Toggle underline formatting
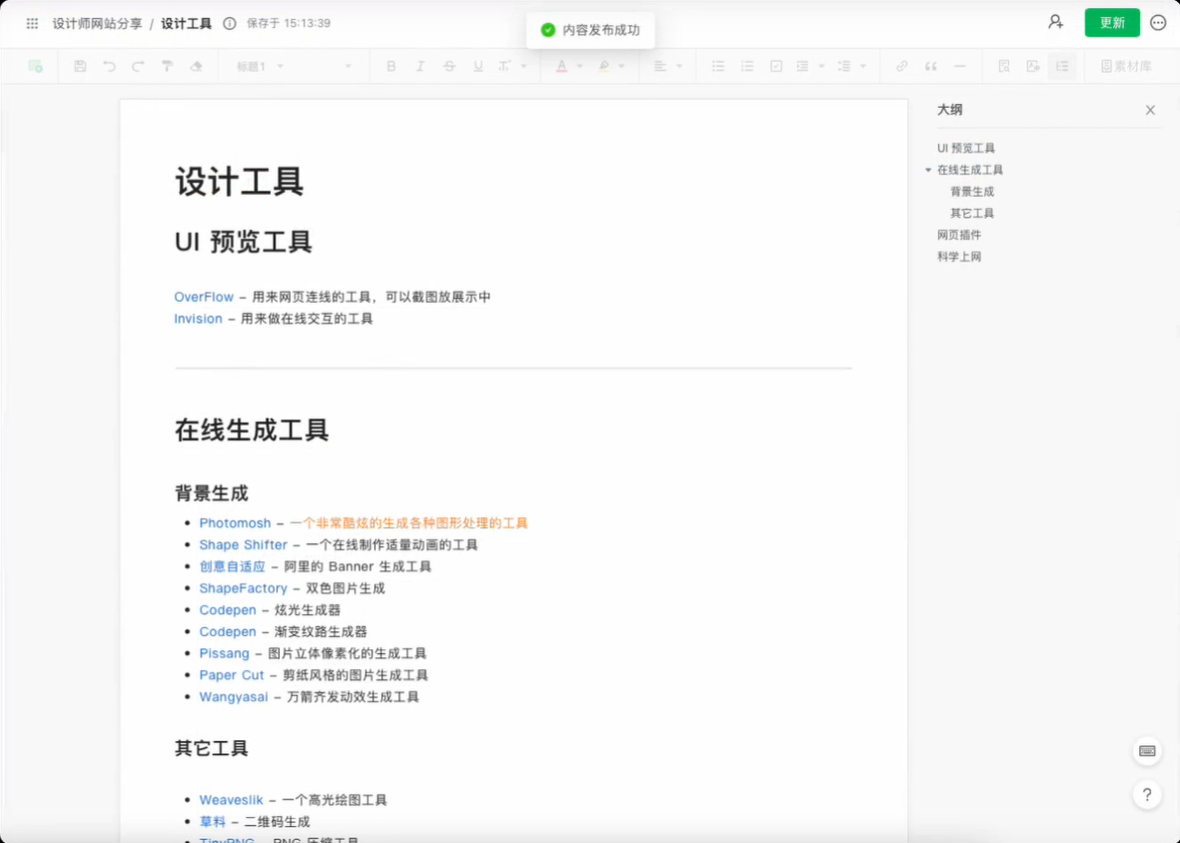1180x843 pixels. tap(478, 66)
